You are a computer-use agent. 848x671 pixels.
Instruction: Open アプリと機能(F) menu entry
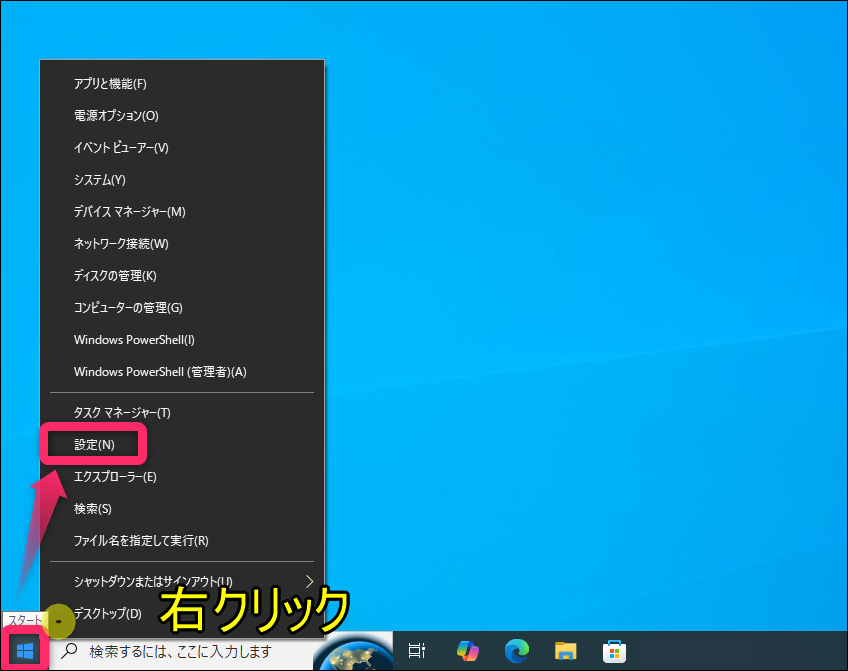point(110,84)
